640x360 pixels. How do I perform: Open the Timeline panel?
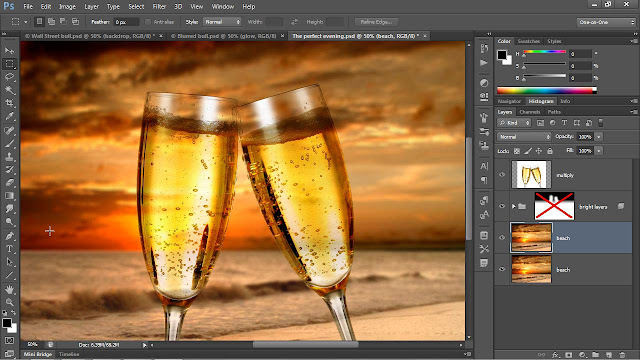point(69,354)
